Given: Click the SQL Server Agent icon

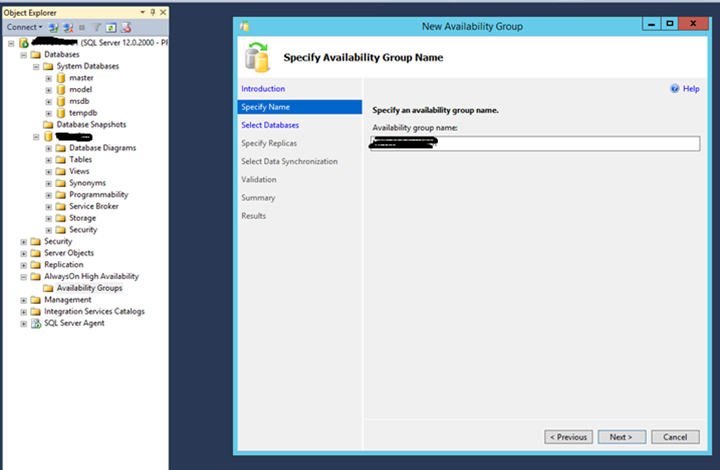Looking at the screenshot, I should 37,323.
